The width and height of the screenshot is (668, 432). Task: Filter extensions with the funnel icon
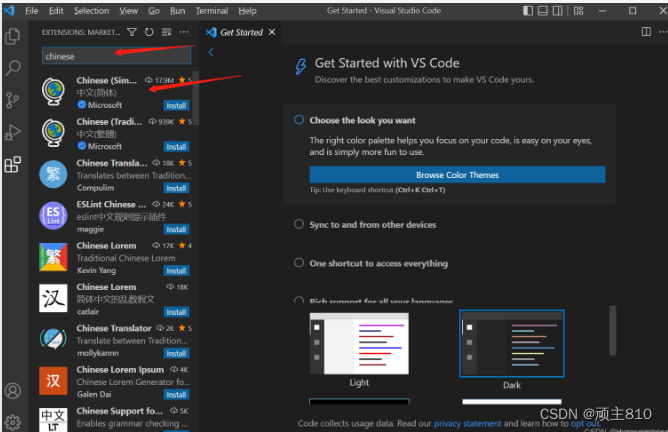[x=132, y=32]
